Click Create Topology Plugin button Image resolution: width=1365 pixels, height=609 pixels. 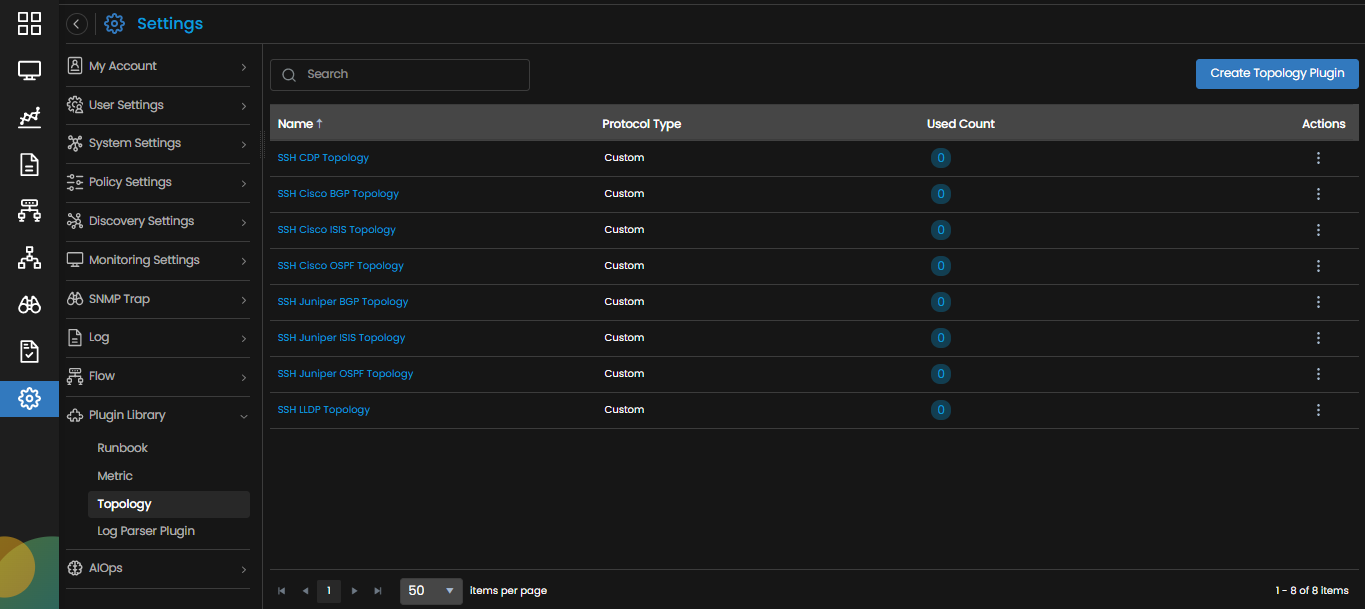pos(1277,73)
